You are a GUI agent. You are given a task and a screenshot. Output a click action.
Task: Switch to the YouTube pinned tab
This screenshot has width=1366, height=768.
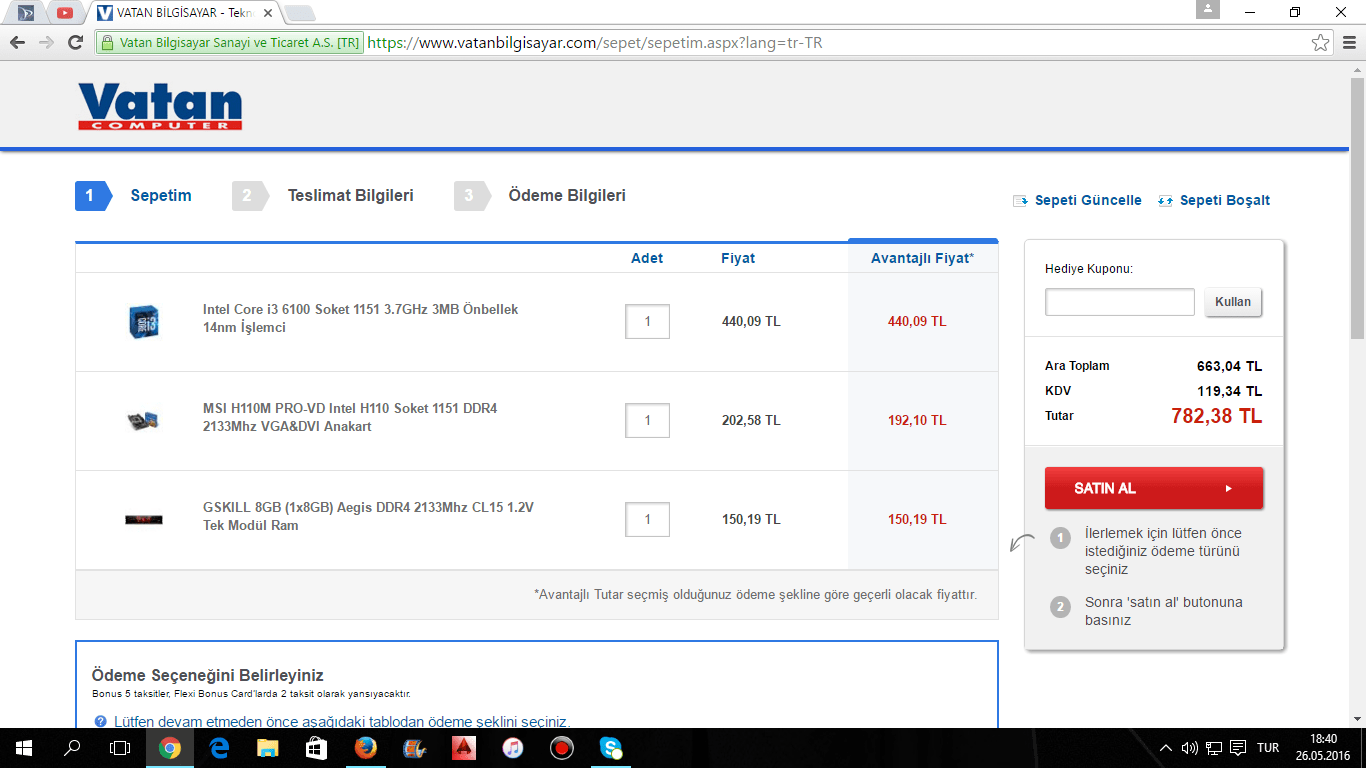pyautogui.click(x=65, y=13)
